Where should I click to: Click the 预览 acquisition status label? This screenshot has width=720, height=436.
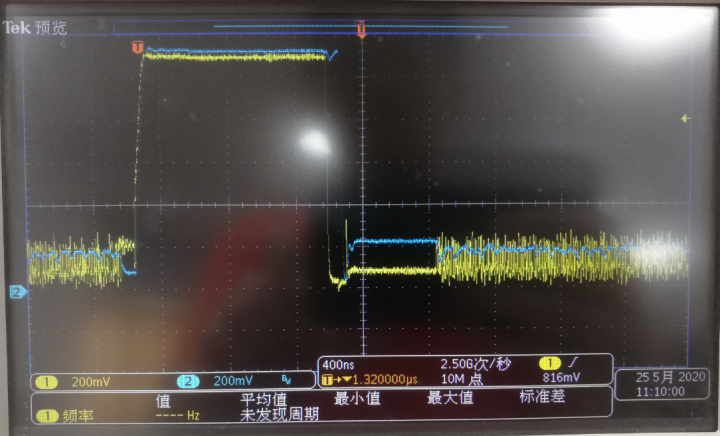tap(51, 28)
